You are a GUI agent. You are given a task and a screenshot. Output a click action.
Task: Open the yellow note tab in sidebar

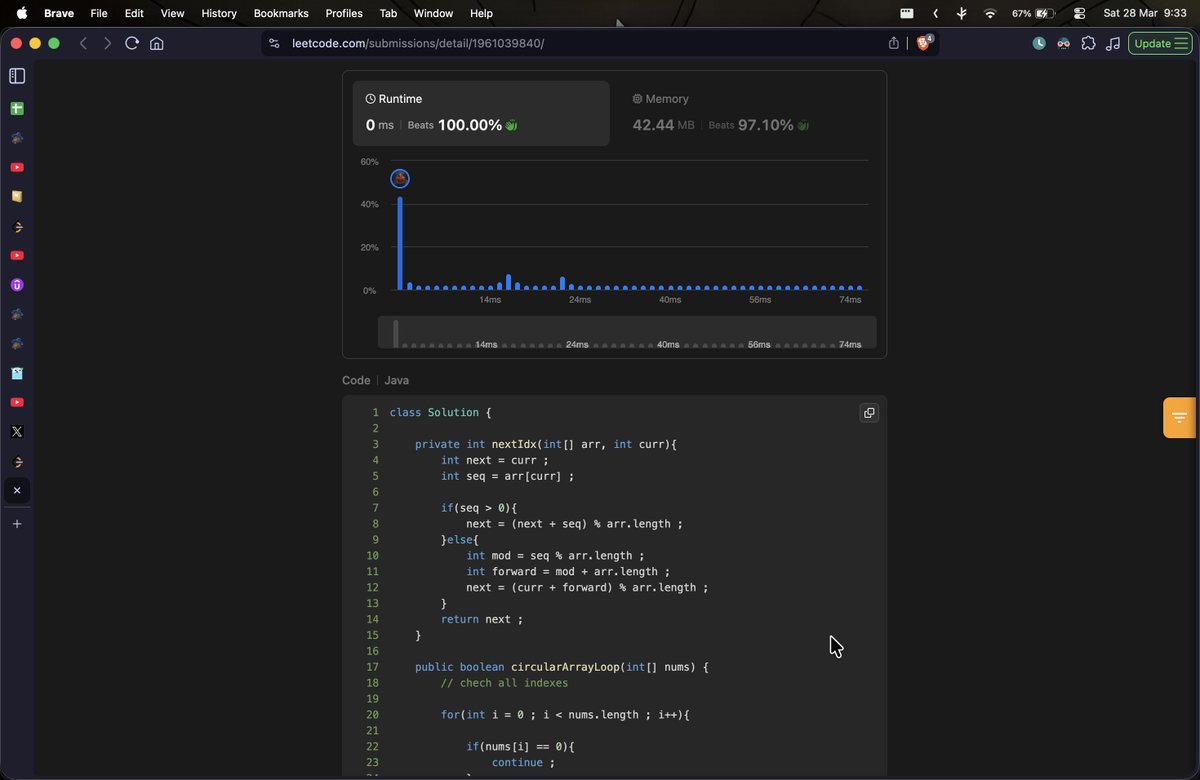point(17,197)
